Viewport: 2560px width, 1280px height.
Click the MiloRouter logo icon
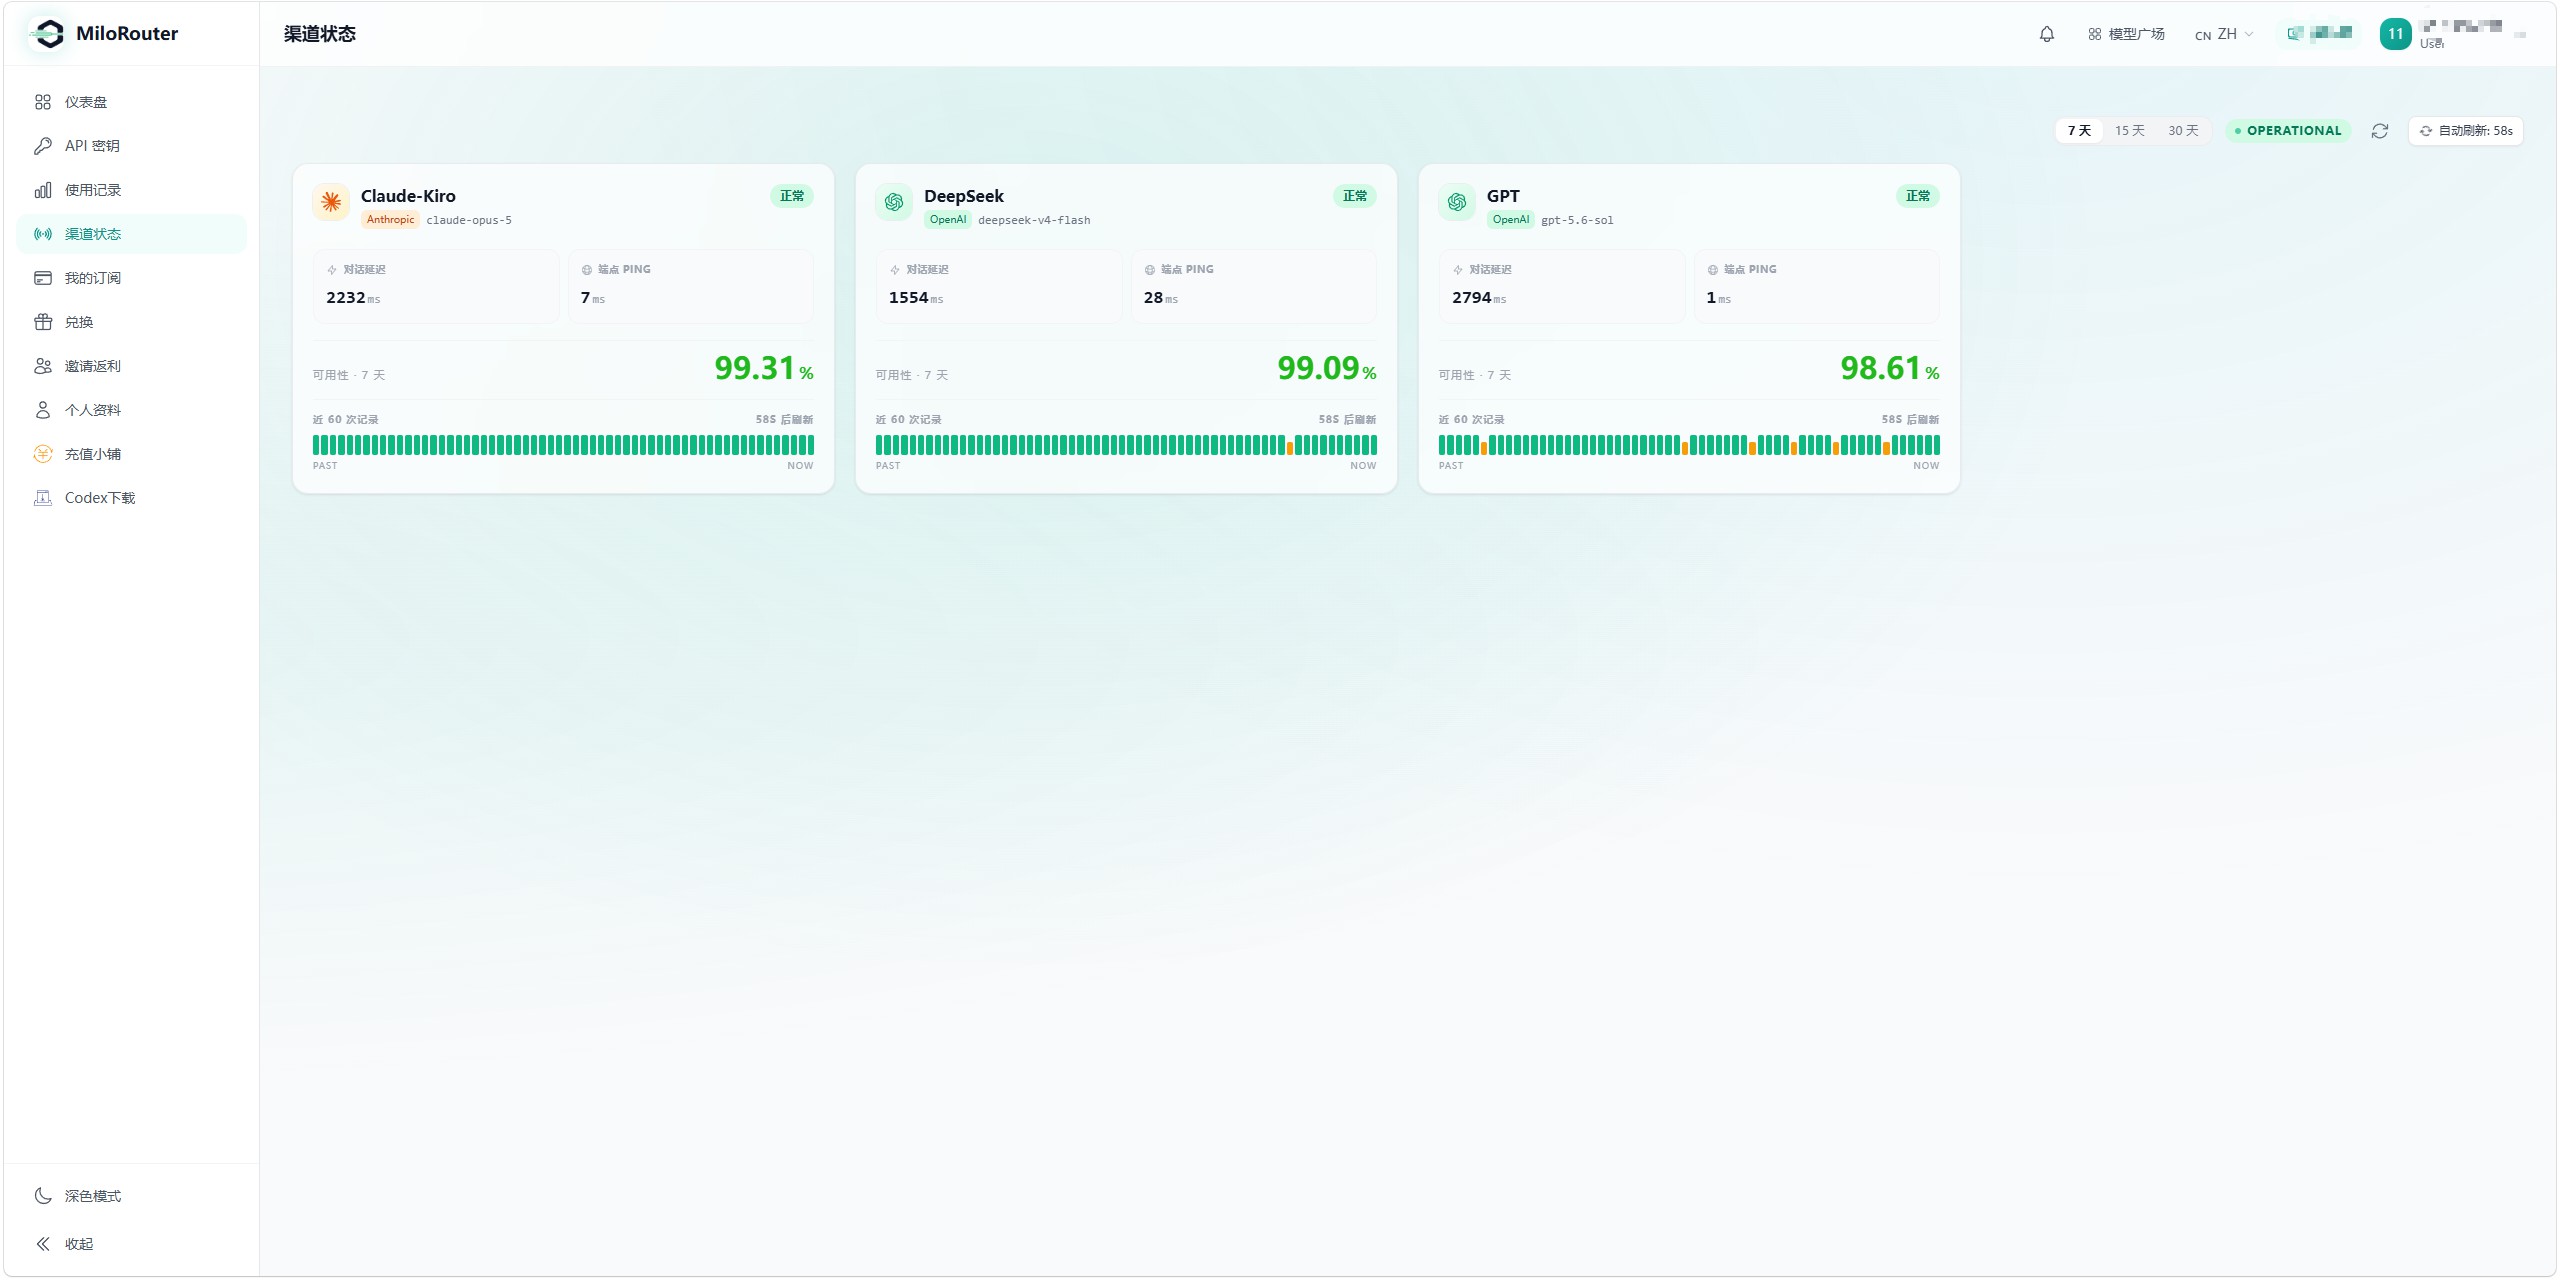(x=48, y=33)
